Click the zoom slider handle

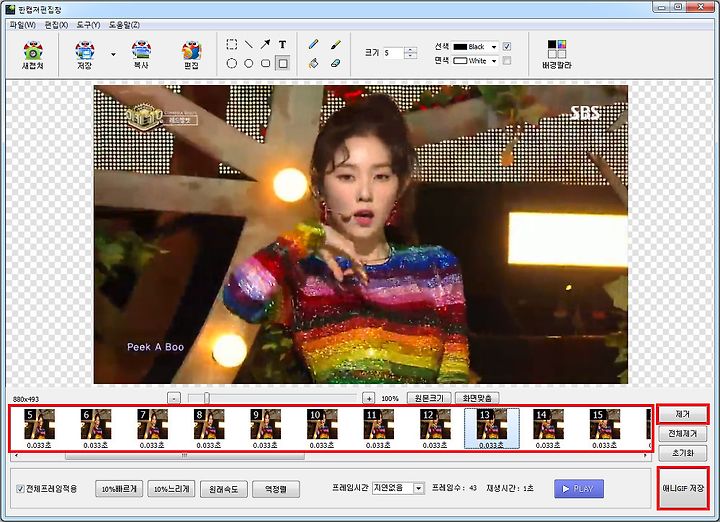(207, 398)
